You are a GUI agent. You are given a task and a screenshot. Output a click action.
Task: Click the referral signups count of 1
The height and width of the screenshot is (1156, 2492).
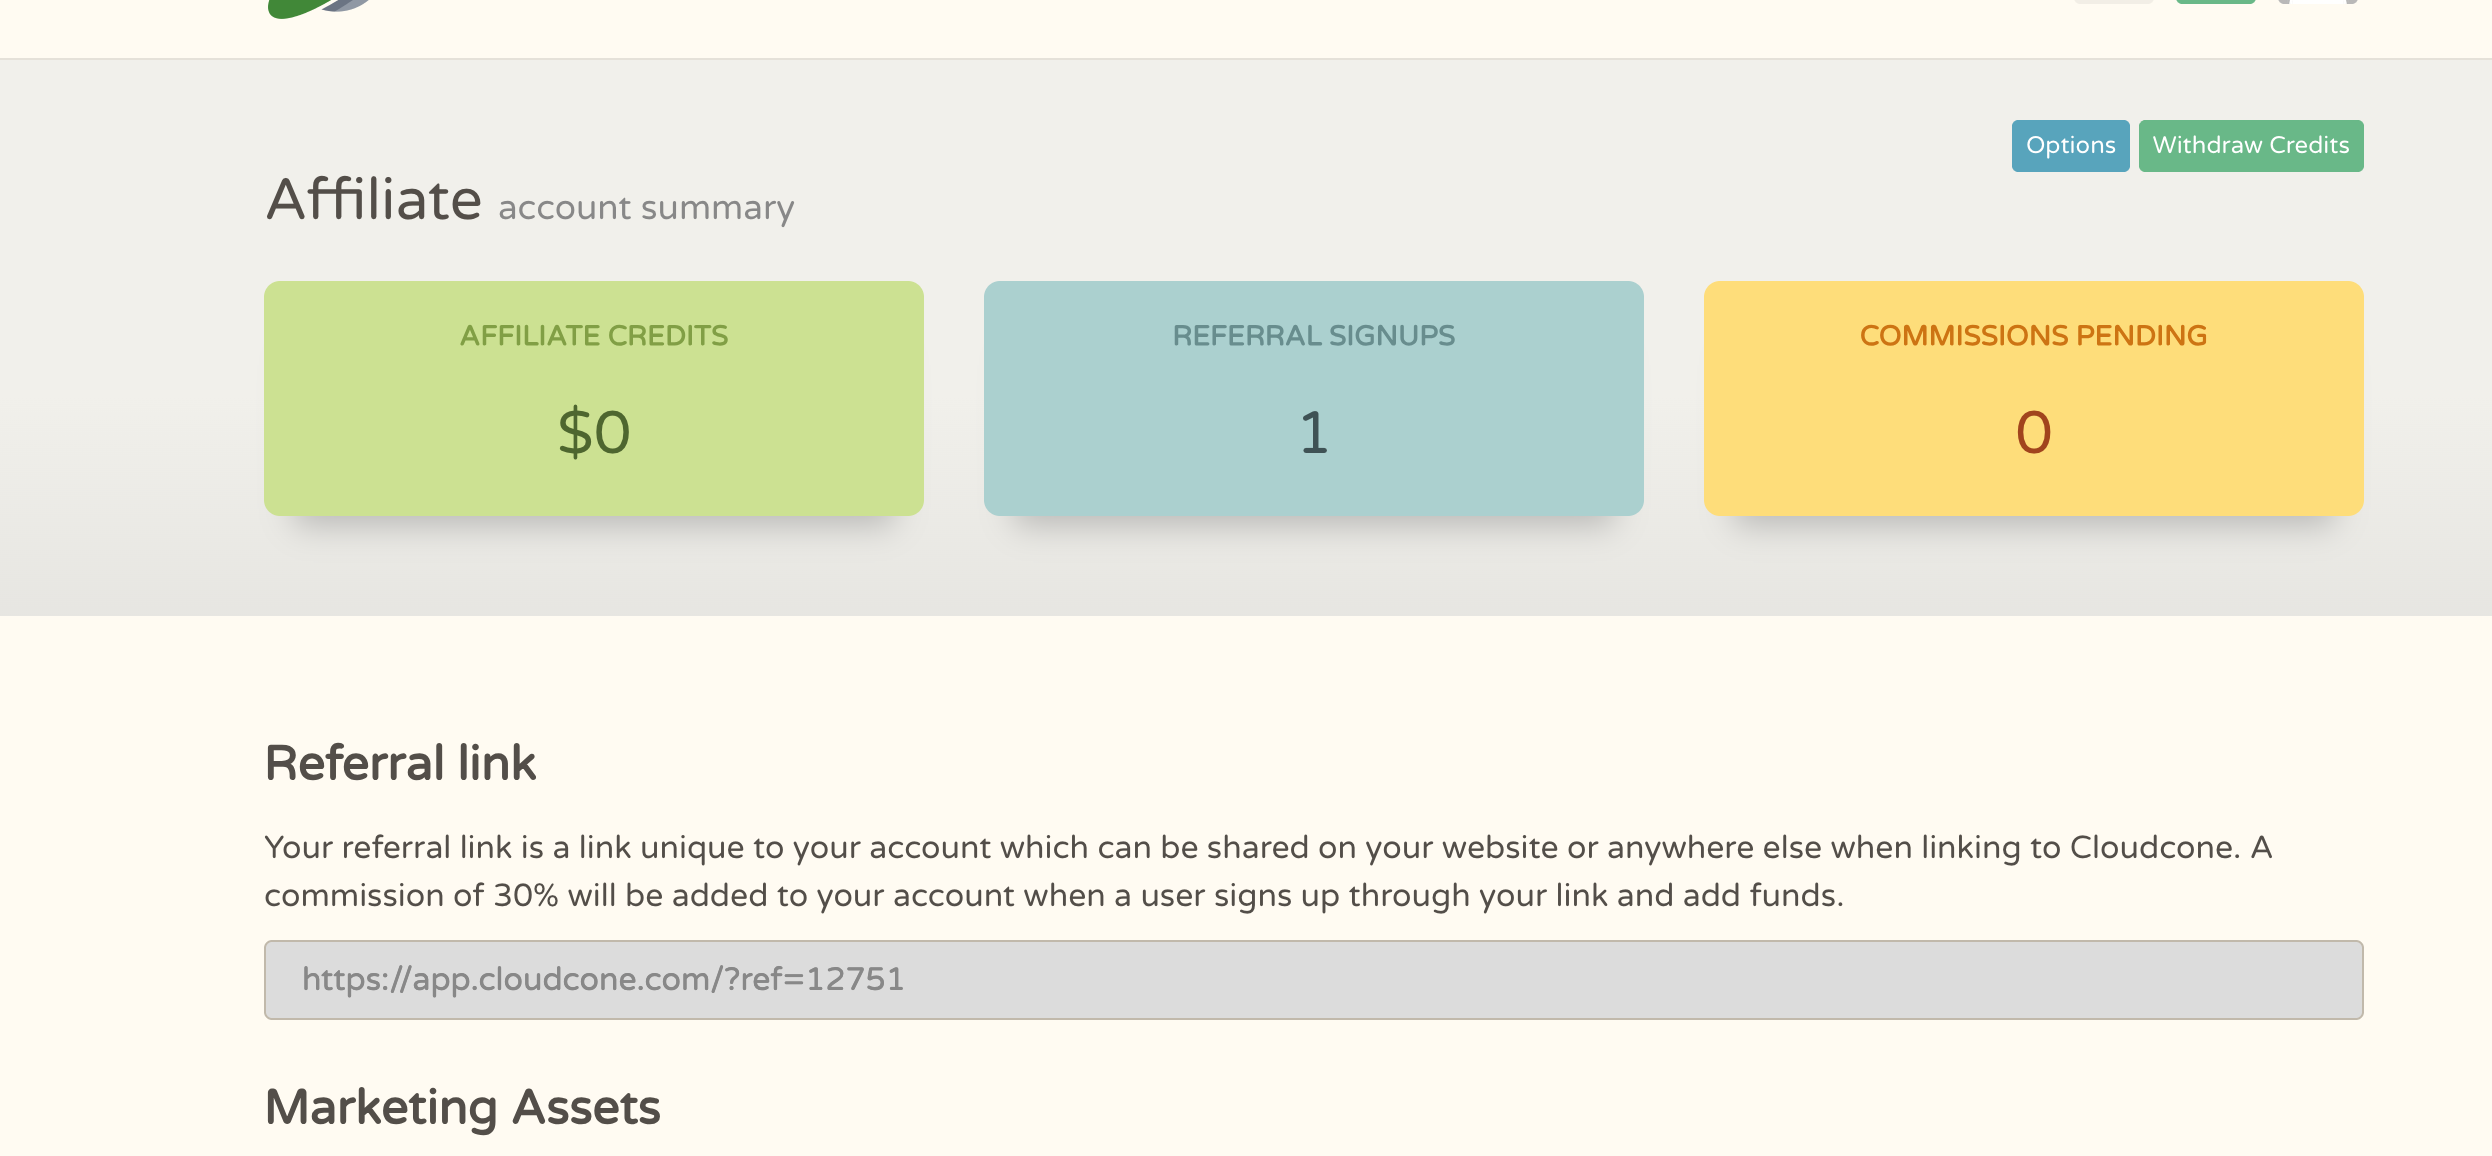pyautogui.click(x=1313, y=432)
